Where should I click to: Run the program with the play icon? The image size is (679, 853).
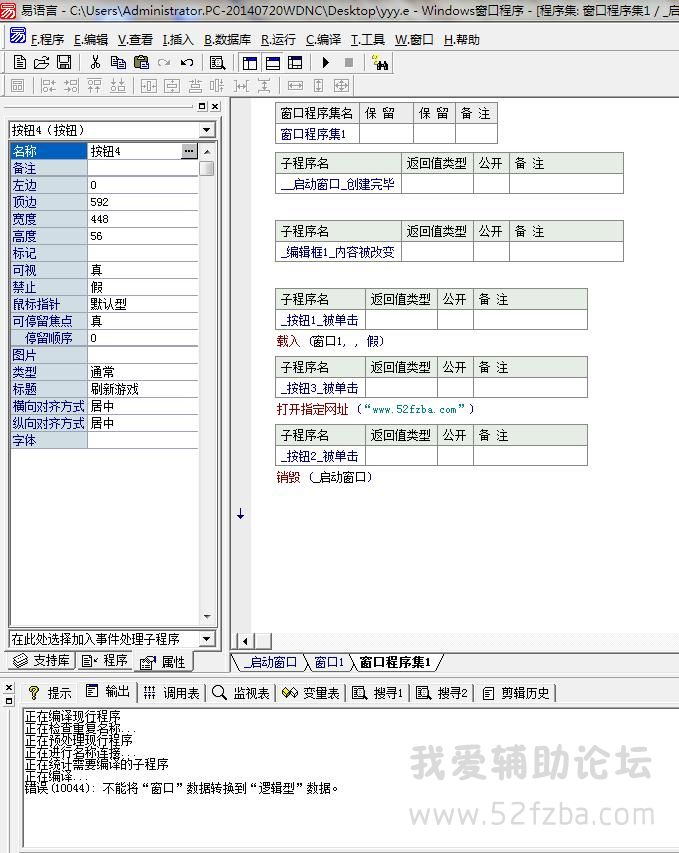[326, 62]
